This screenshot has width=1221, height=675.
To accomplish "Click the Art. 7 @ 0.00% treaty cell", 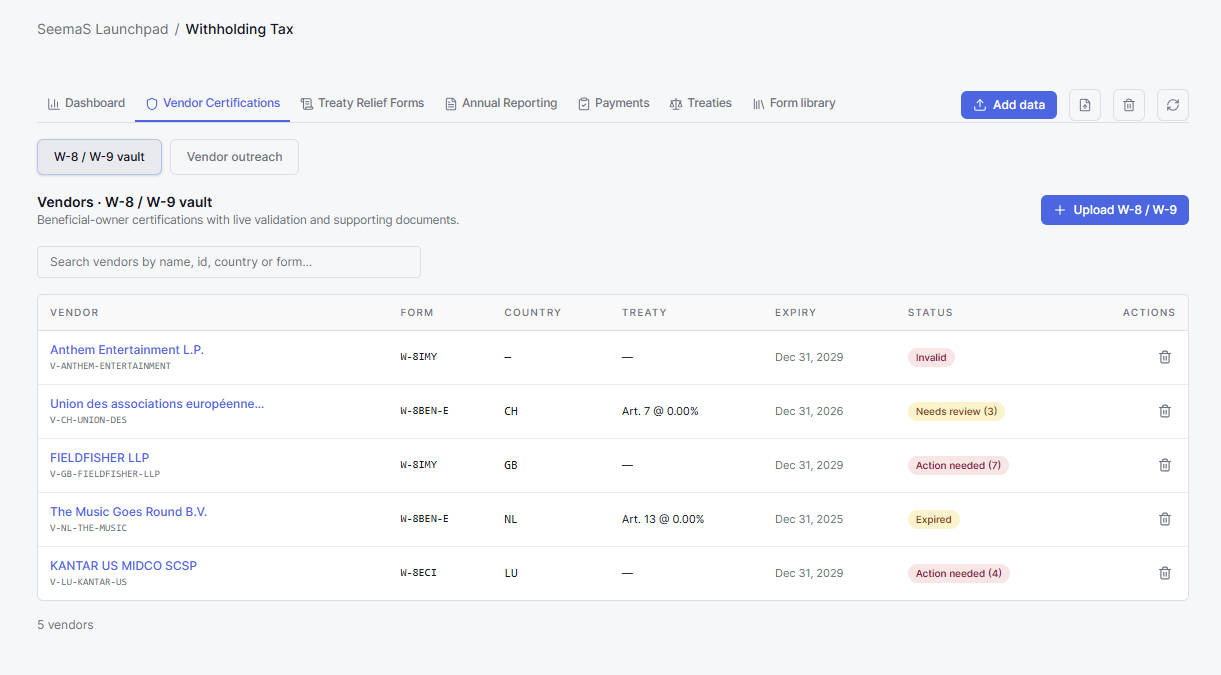I will [660, 411].
